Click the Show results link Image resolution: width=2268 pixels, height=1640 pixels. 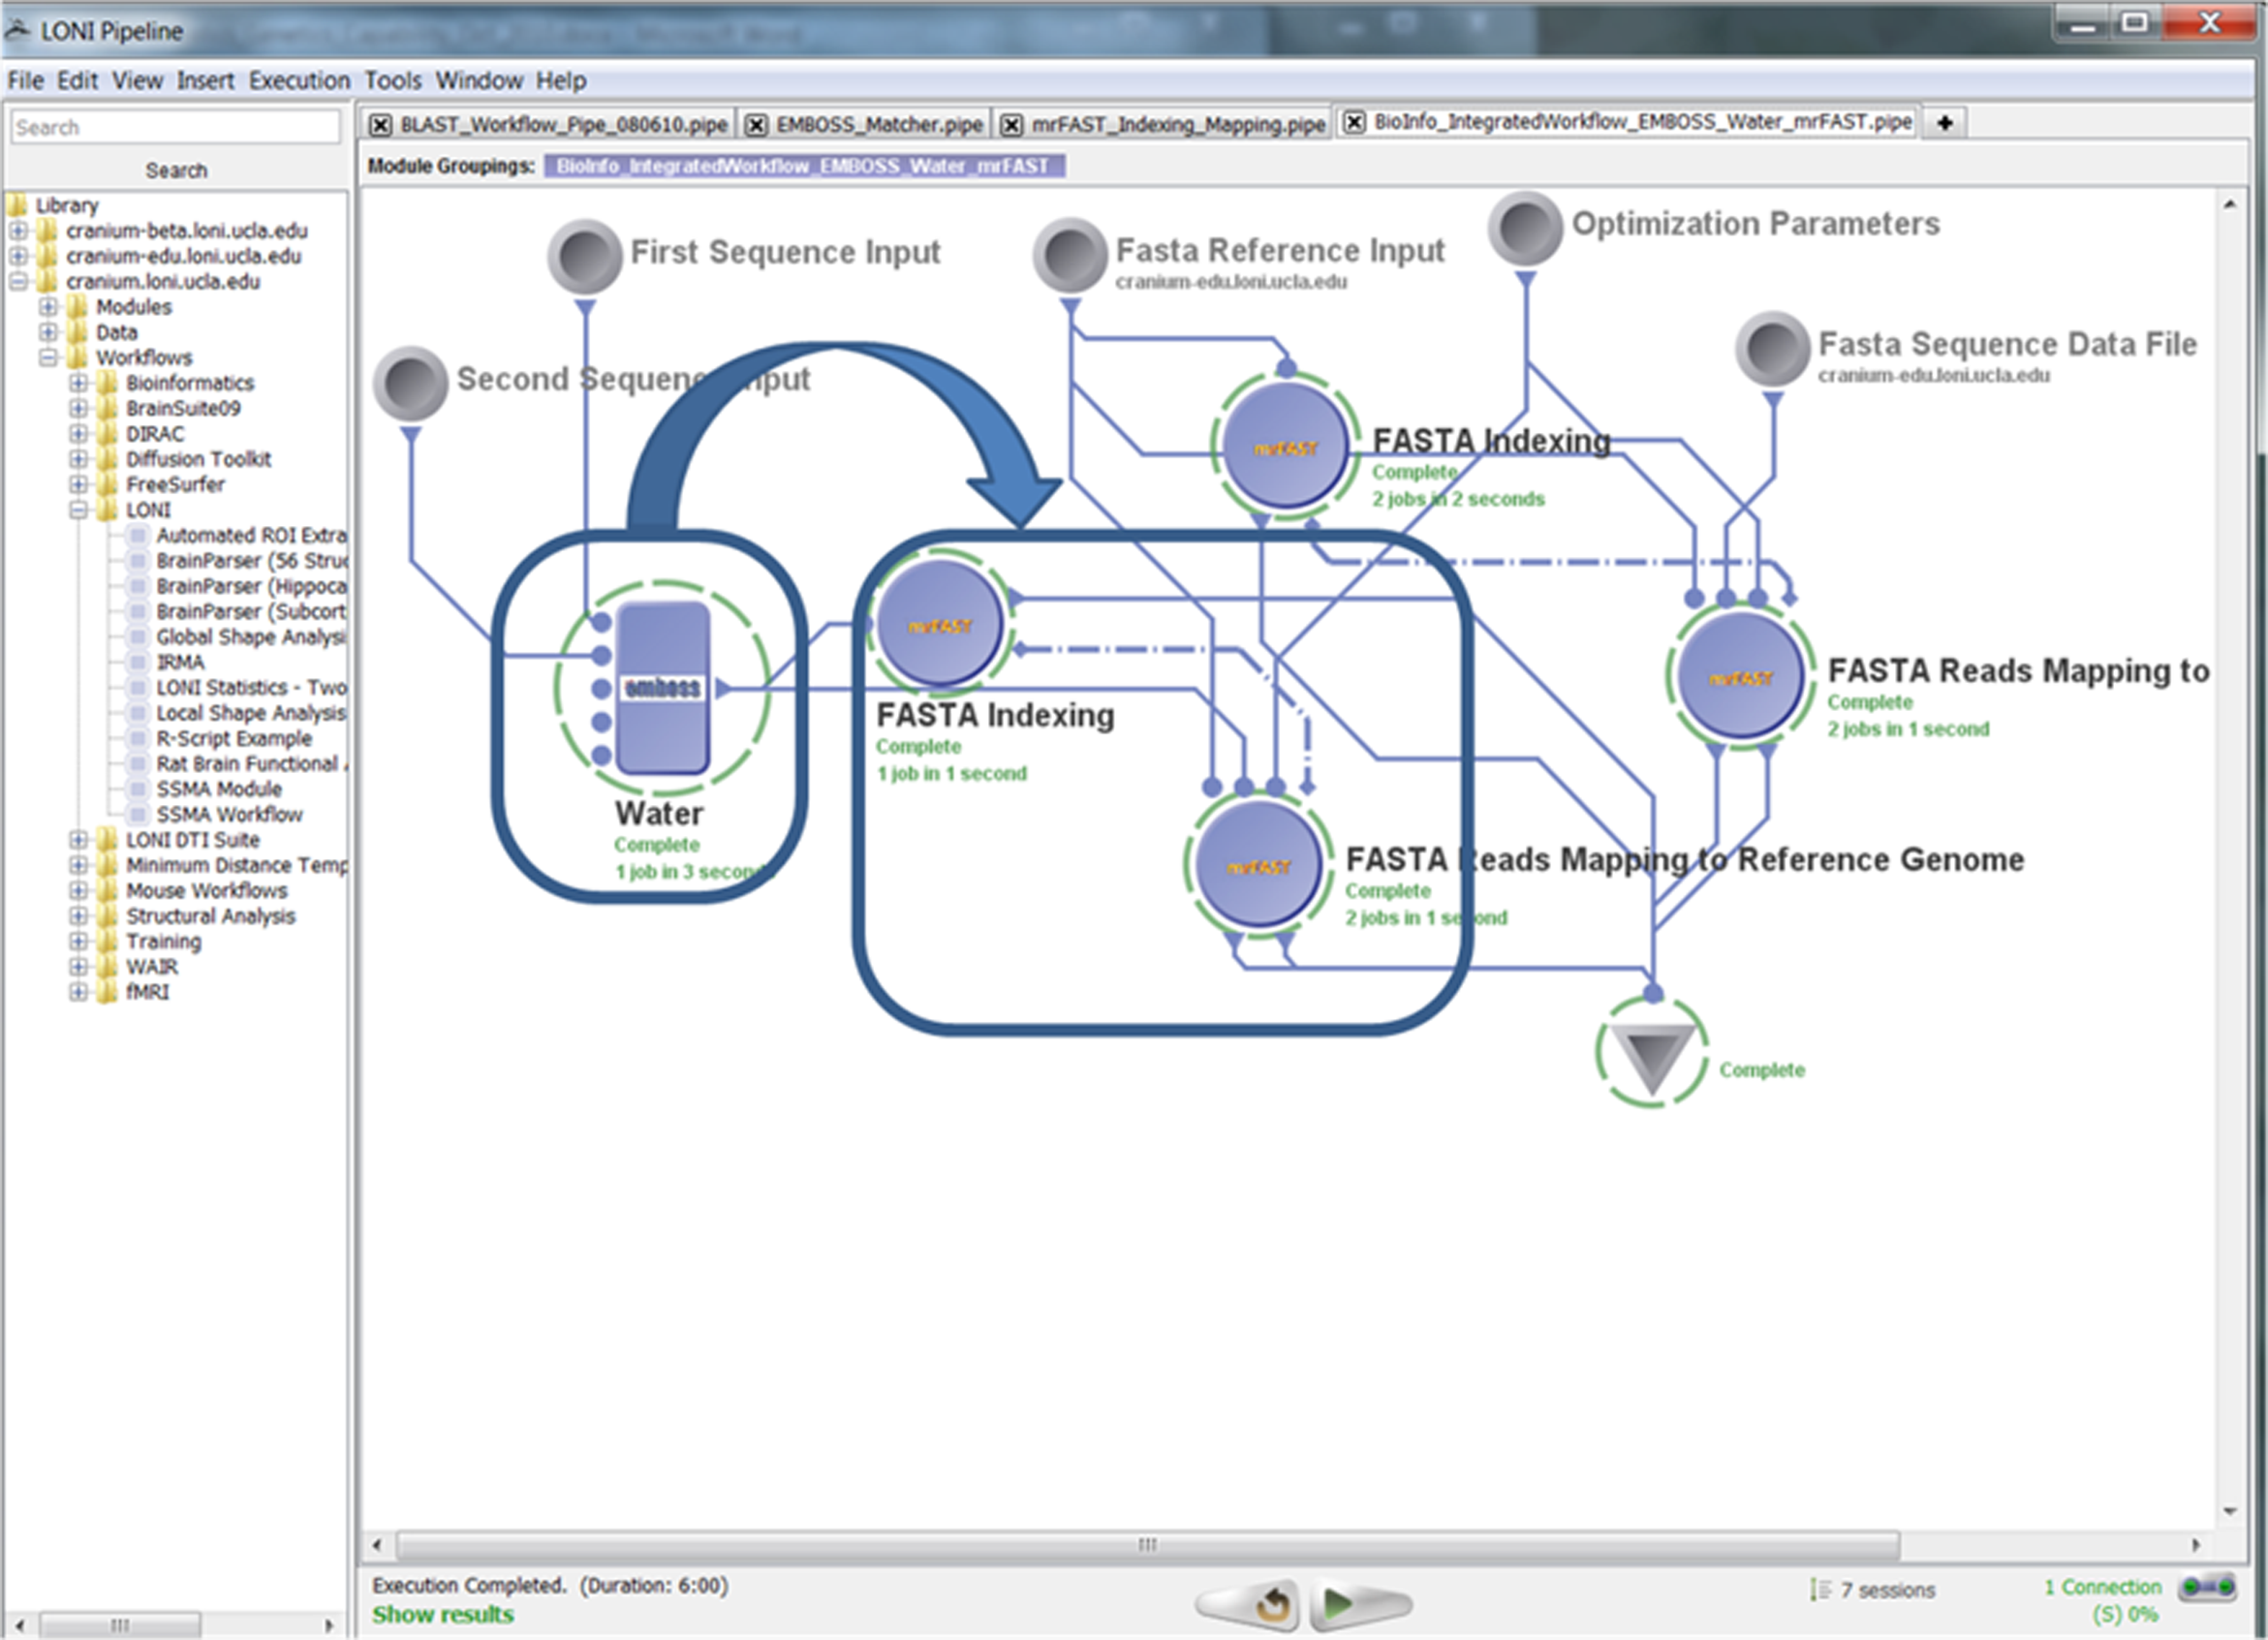point(443,1614)
